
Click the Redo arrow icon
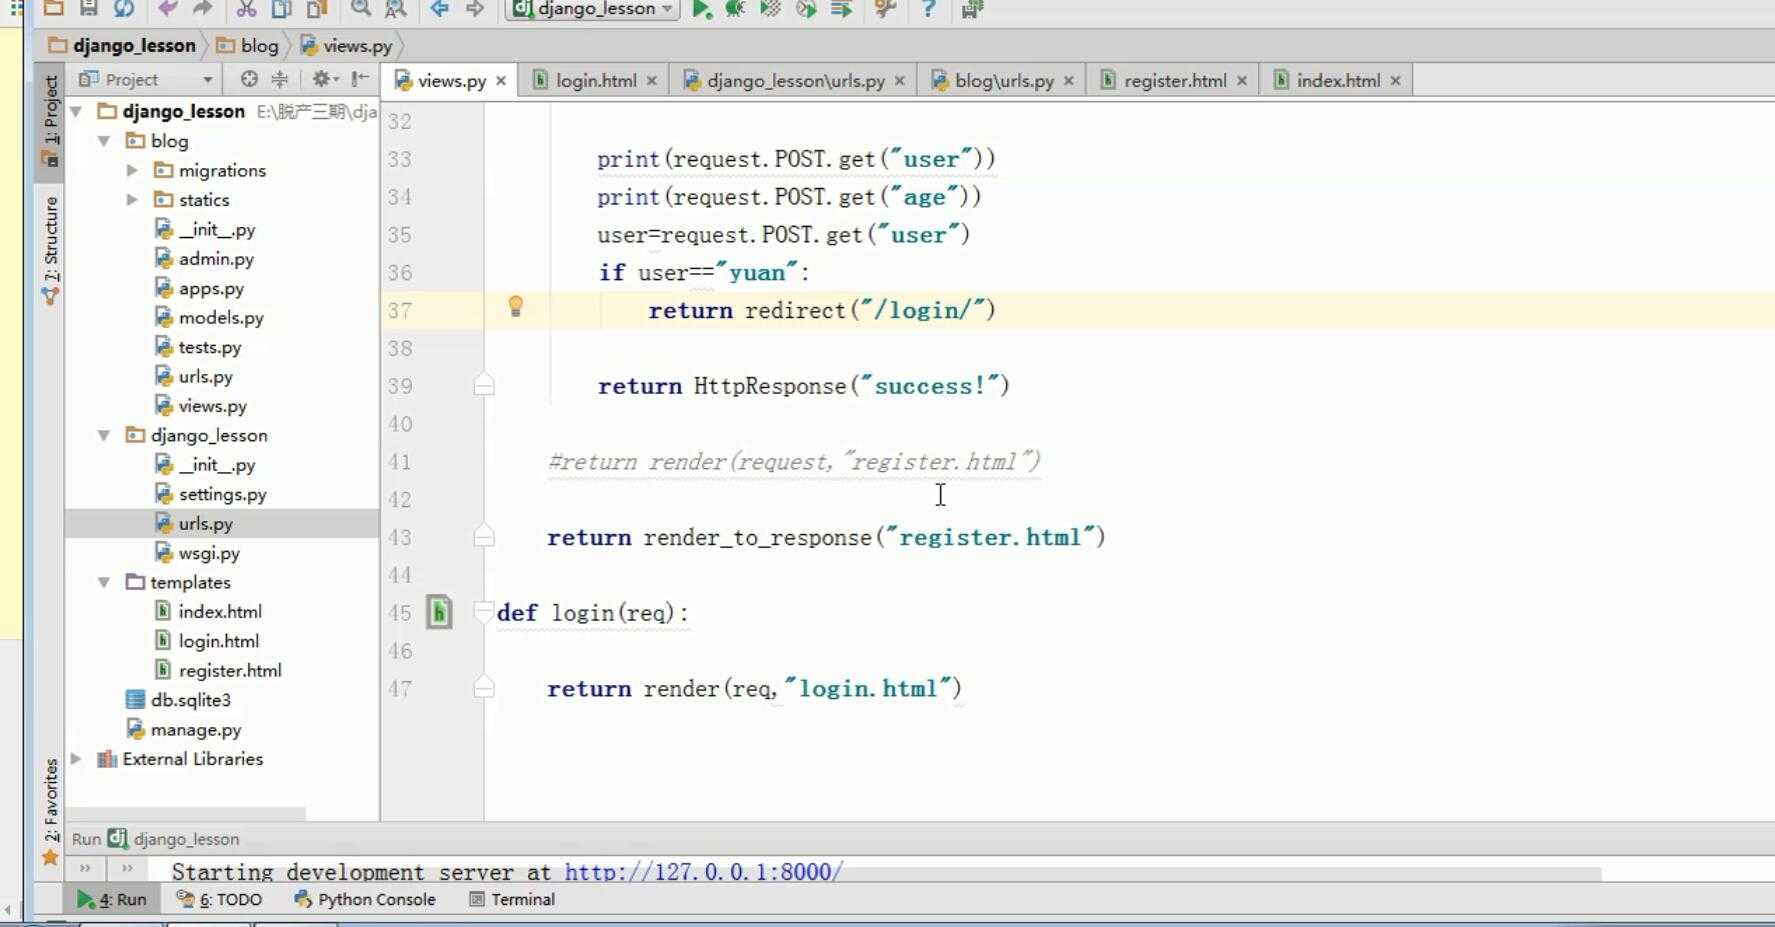click(202, 9)
